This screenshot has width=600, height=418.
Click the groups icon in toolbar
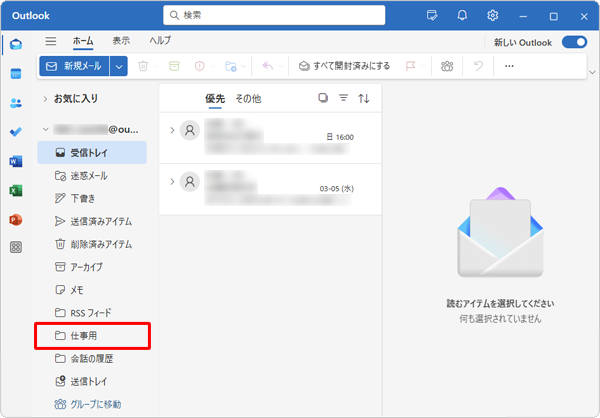click(447, 66)
